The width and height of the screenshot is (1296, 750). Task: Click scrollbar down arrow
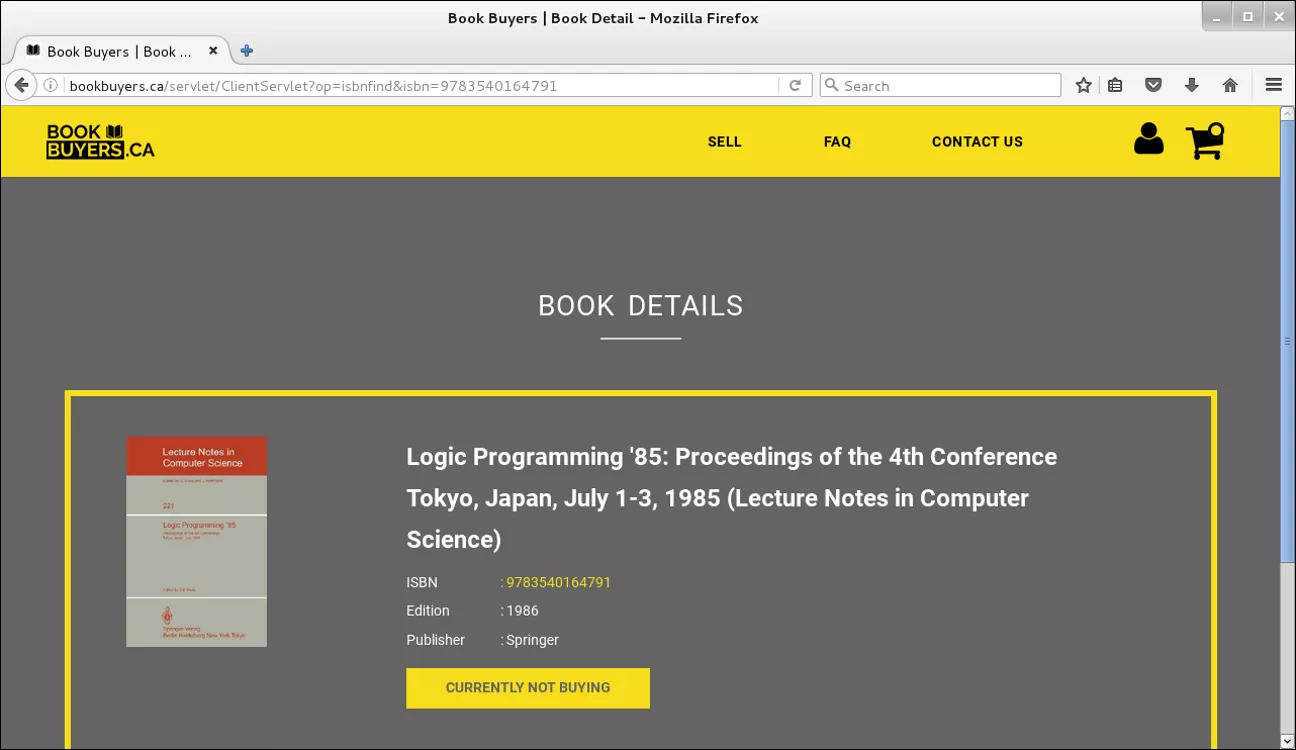tap(1287, 741)
